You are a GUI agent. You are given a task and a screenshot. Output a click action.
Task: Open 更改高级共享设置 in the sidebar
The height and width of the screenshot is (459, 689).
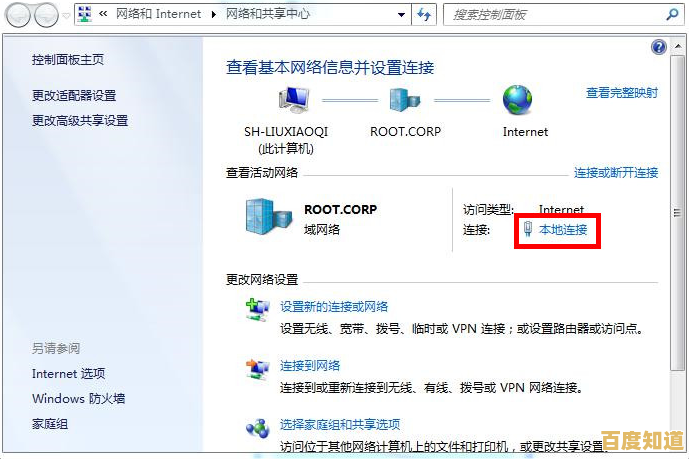click(80, 120)
